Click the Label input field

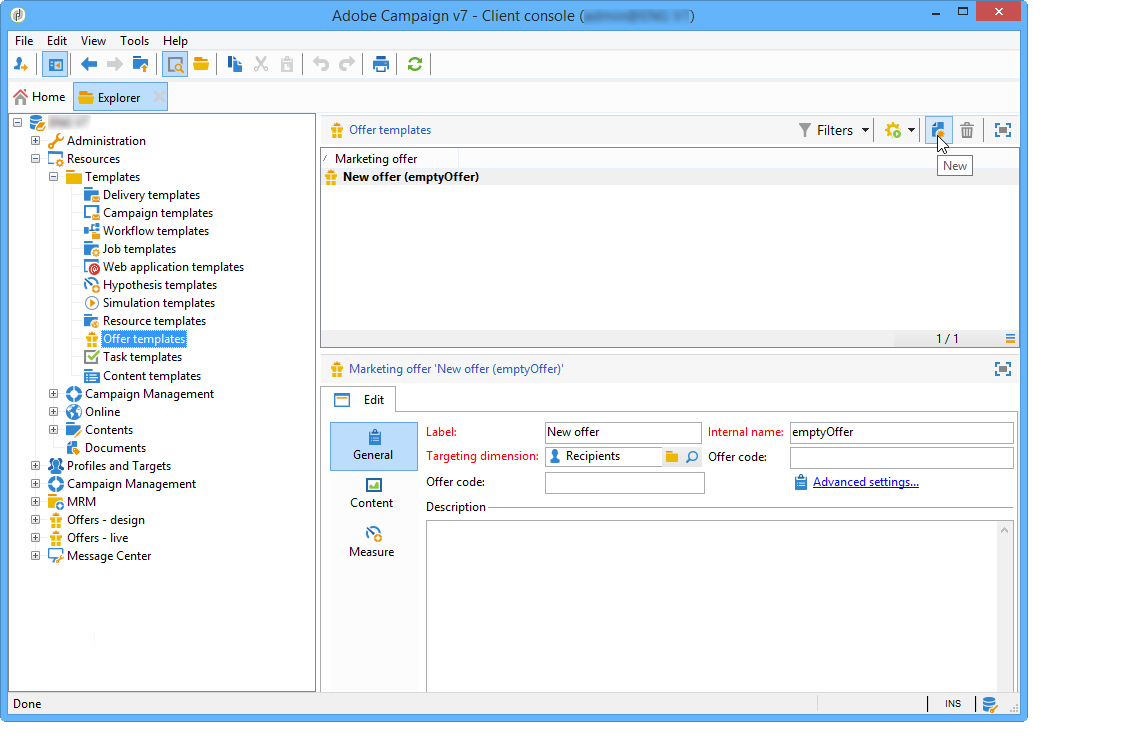coord(622,432)
